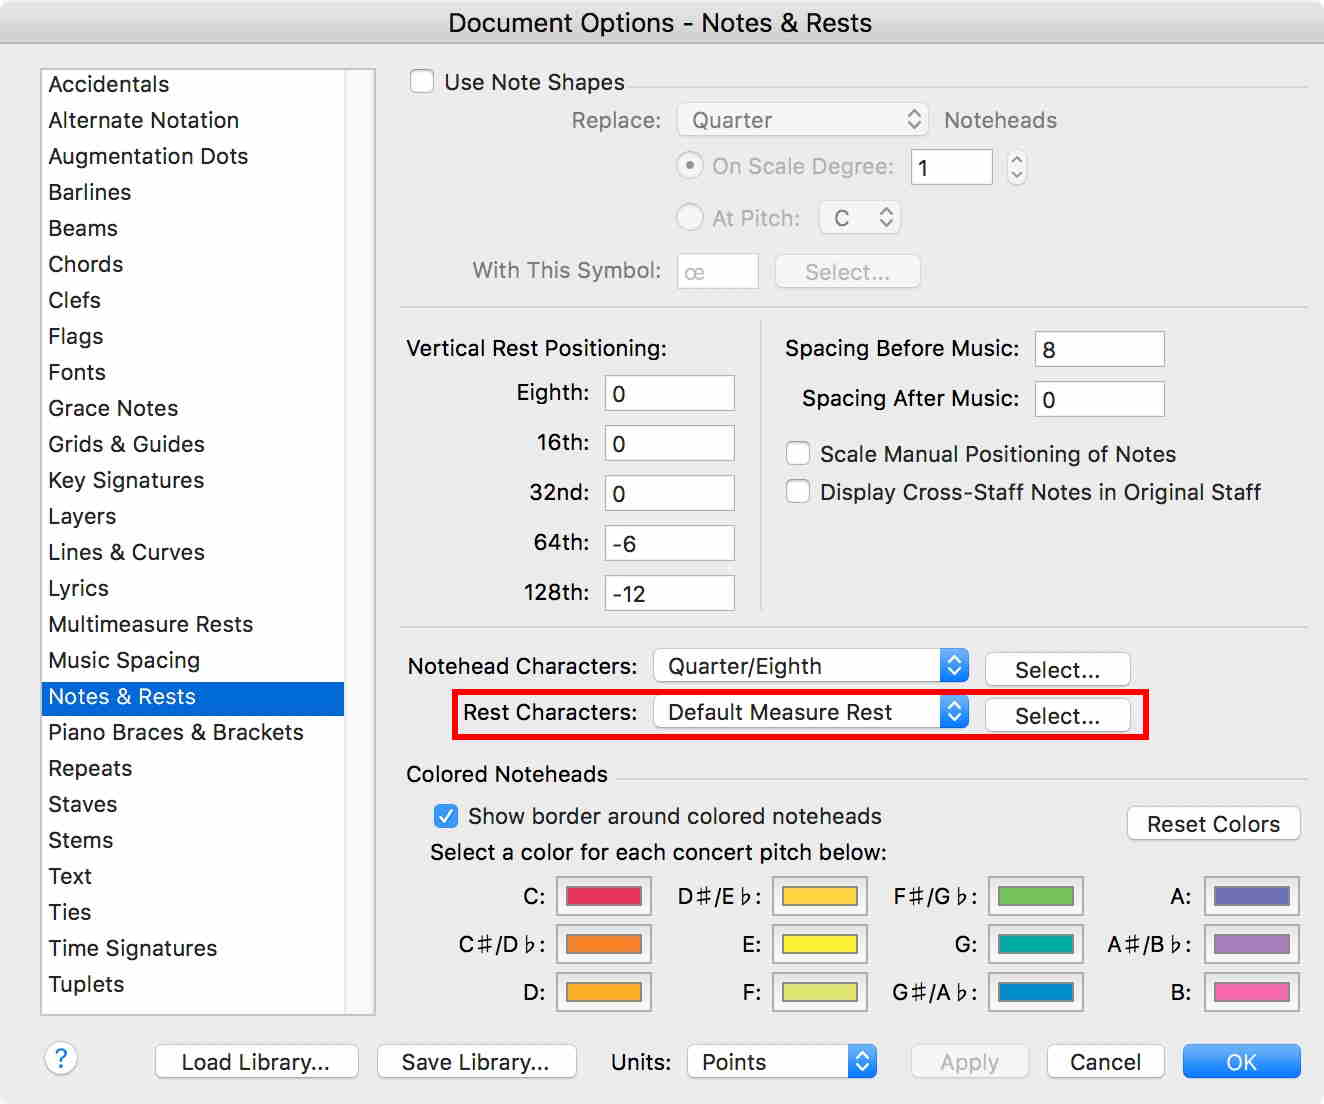Click the Eighth rest positioning field
Viewport: 1324px width, 1104px height.
pos(670,393)
